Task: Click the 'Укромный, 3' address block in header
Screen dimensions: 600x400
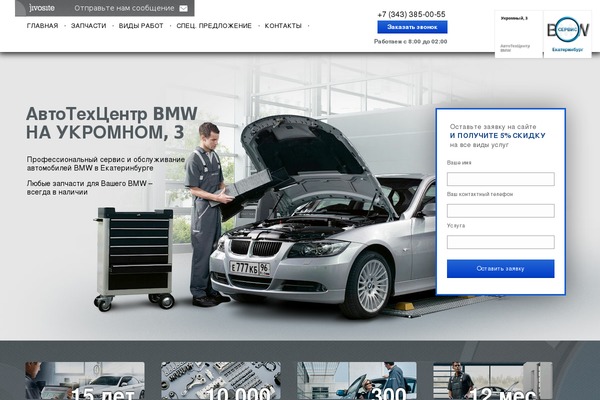Action: [x=519, y=34]
